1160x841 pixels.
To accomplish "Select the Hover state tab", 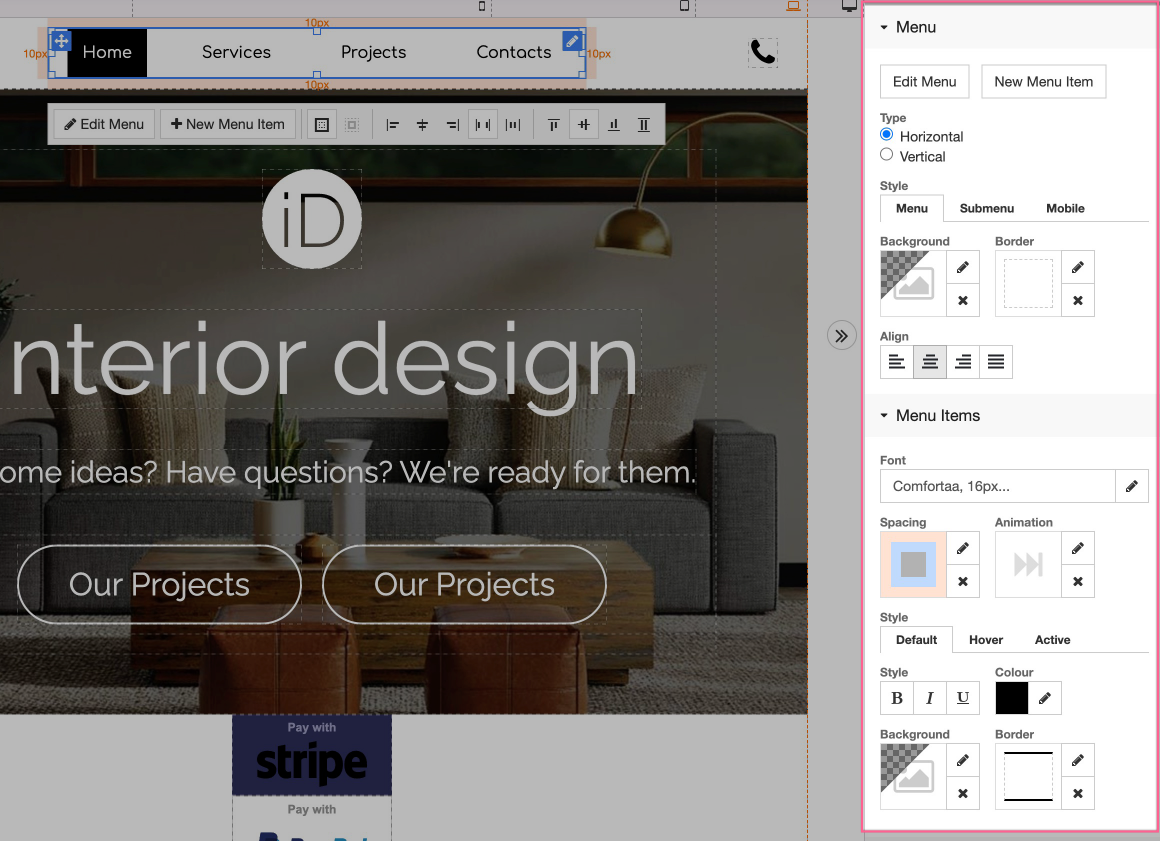I will [x=985, y=640].
